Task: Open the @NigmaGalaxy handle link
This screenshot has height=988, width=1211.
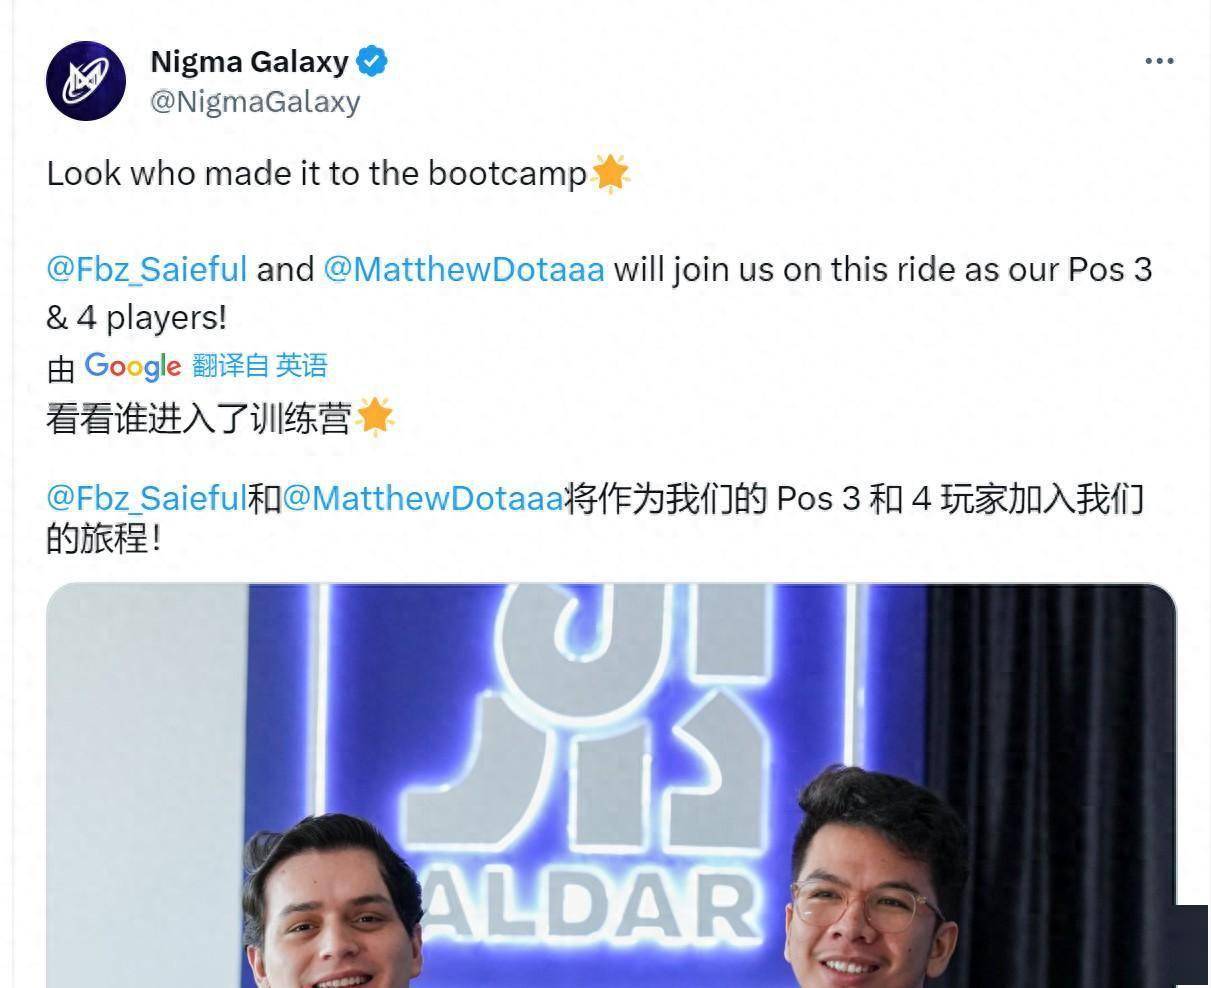Action: (255, 101)
